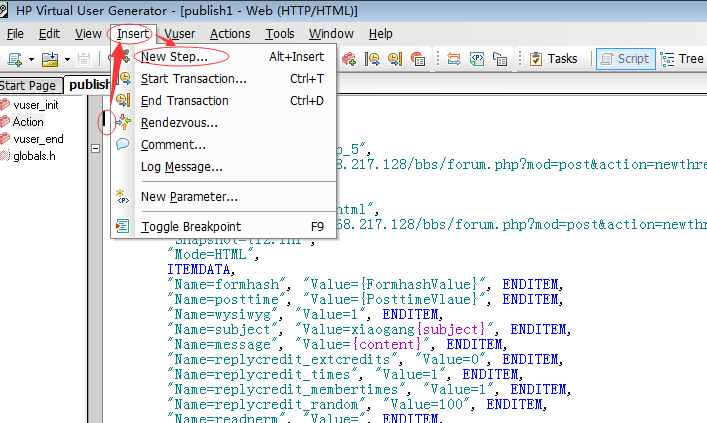Click the ITEMDATA keyword in script
Image resolution: width=707 pixels, height=423 pixels.
coord(199,270)
